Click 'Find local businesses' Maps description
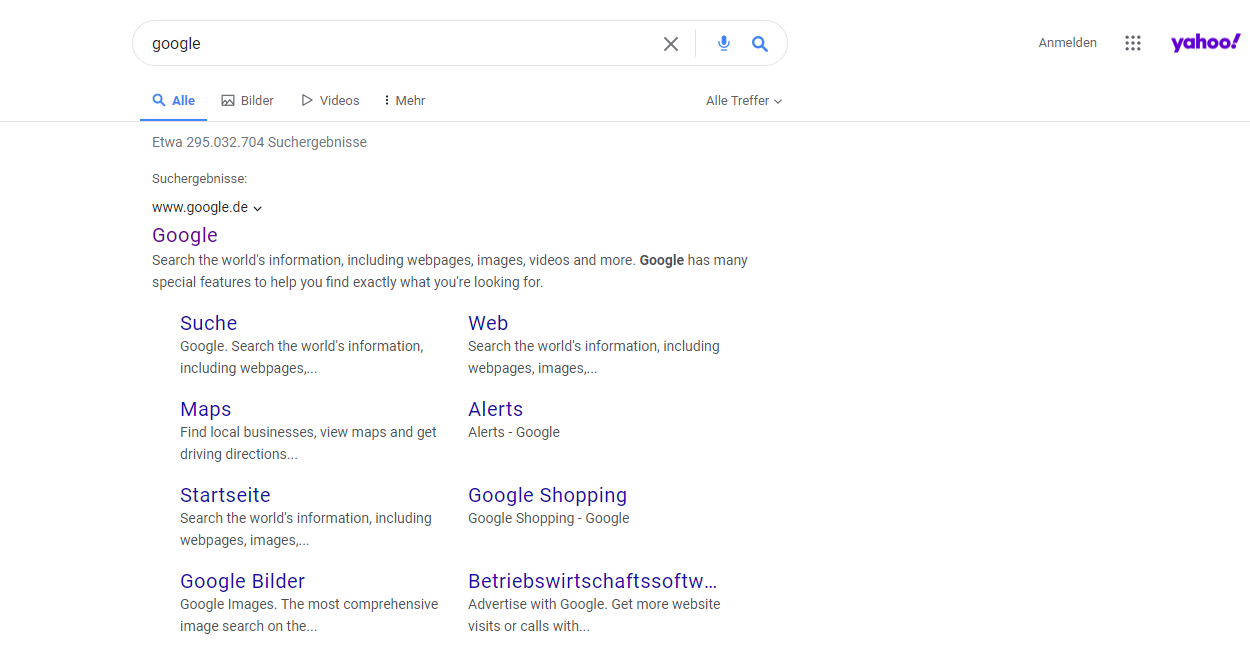 (x=308, y=443)
